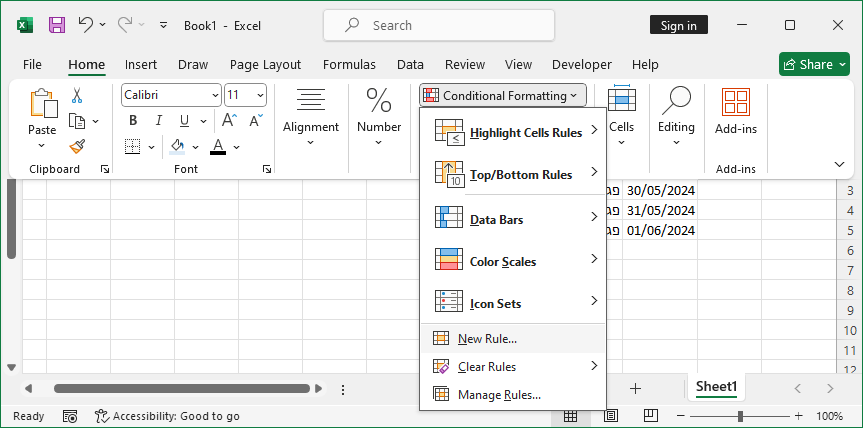Click the Fill Color paint bucket icon

pos(178,146)
